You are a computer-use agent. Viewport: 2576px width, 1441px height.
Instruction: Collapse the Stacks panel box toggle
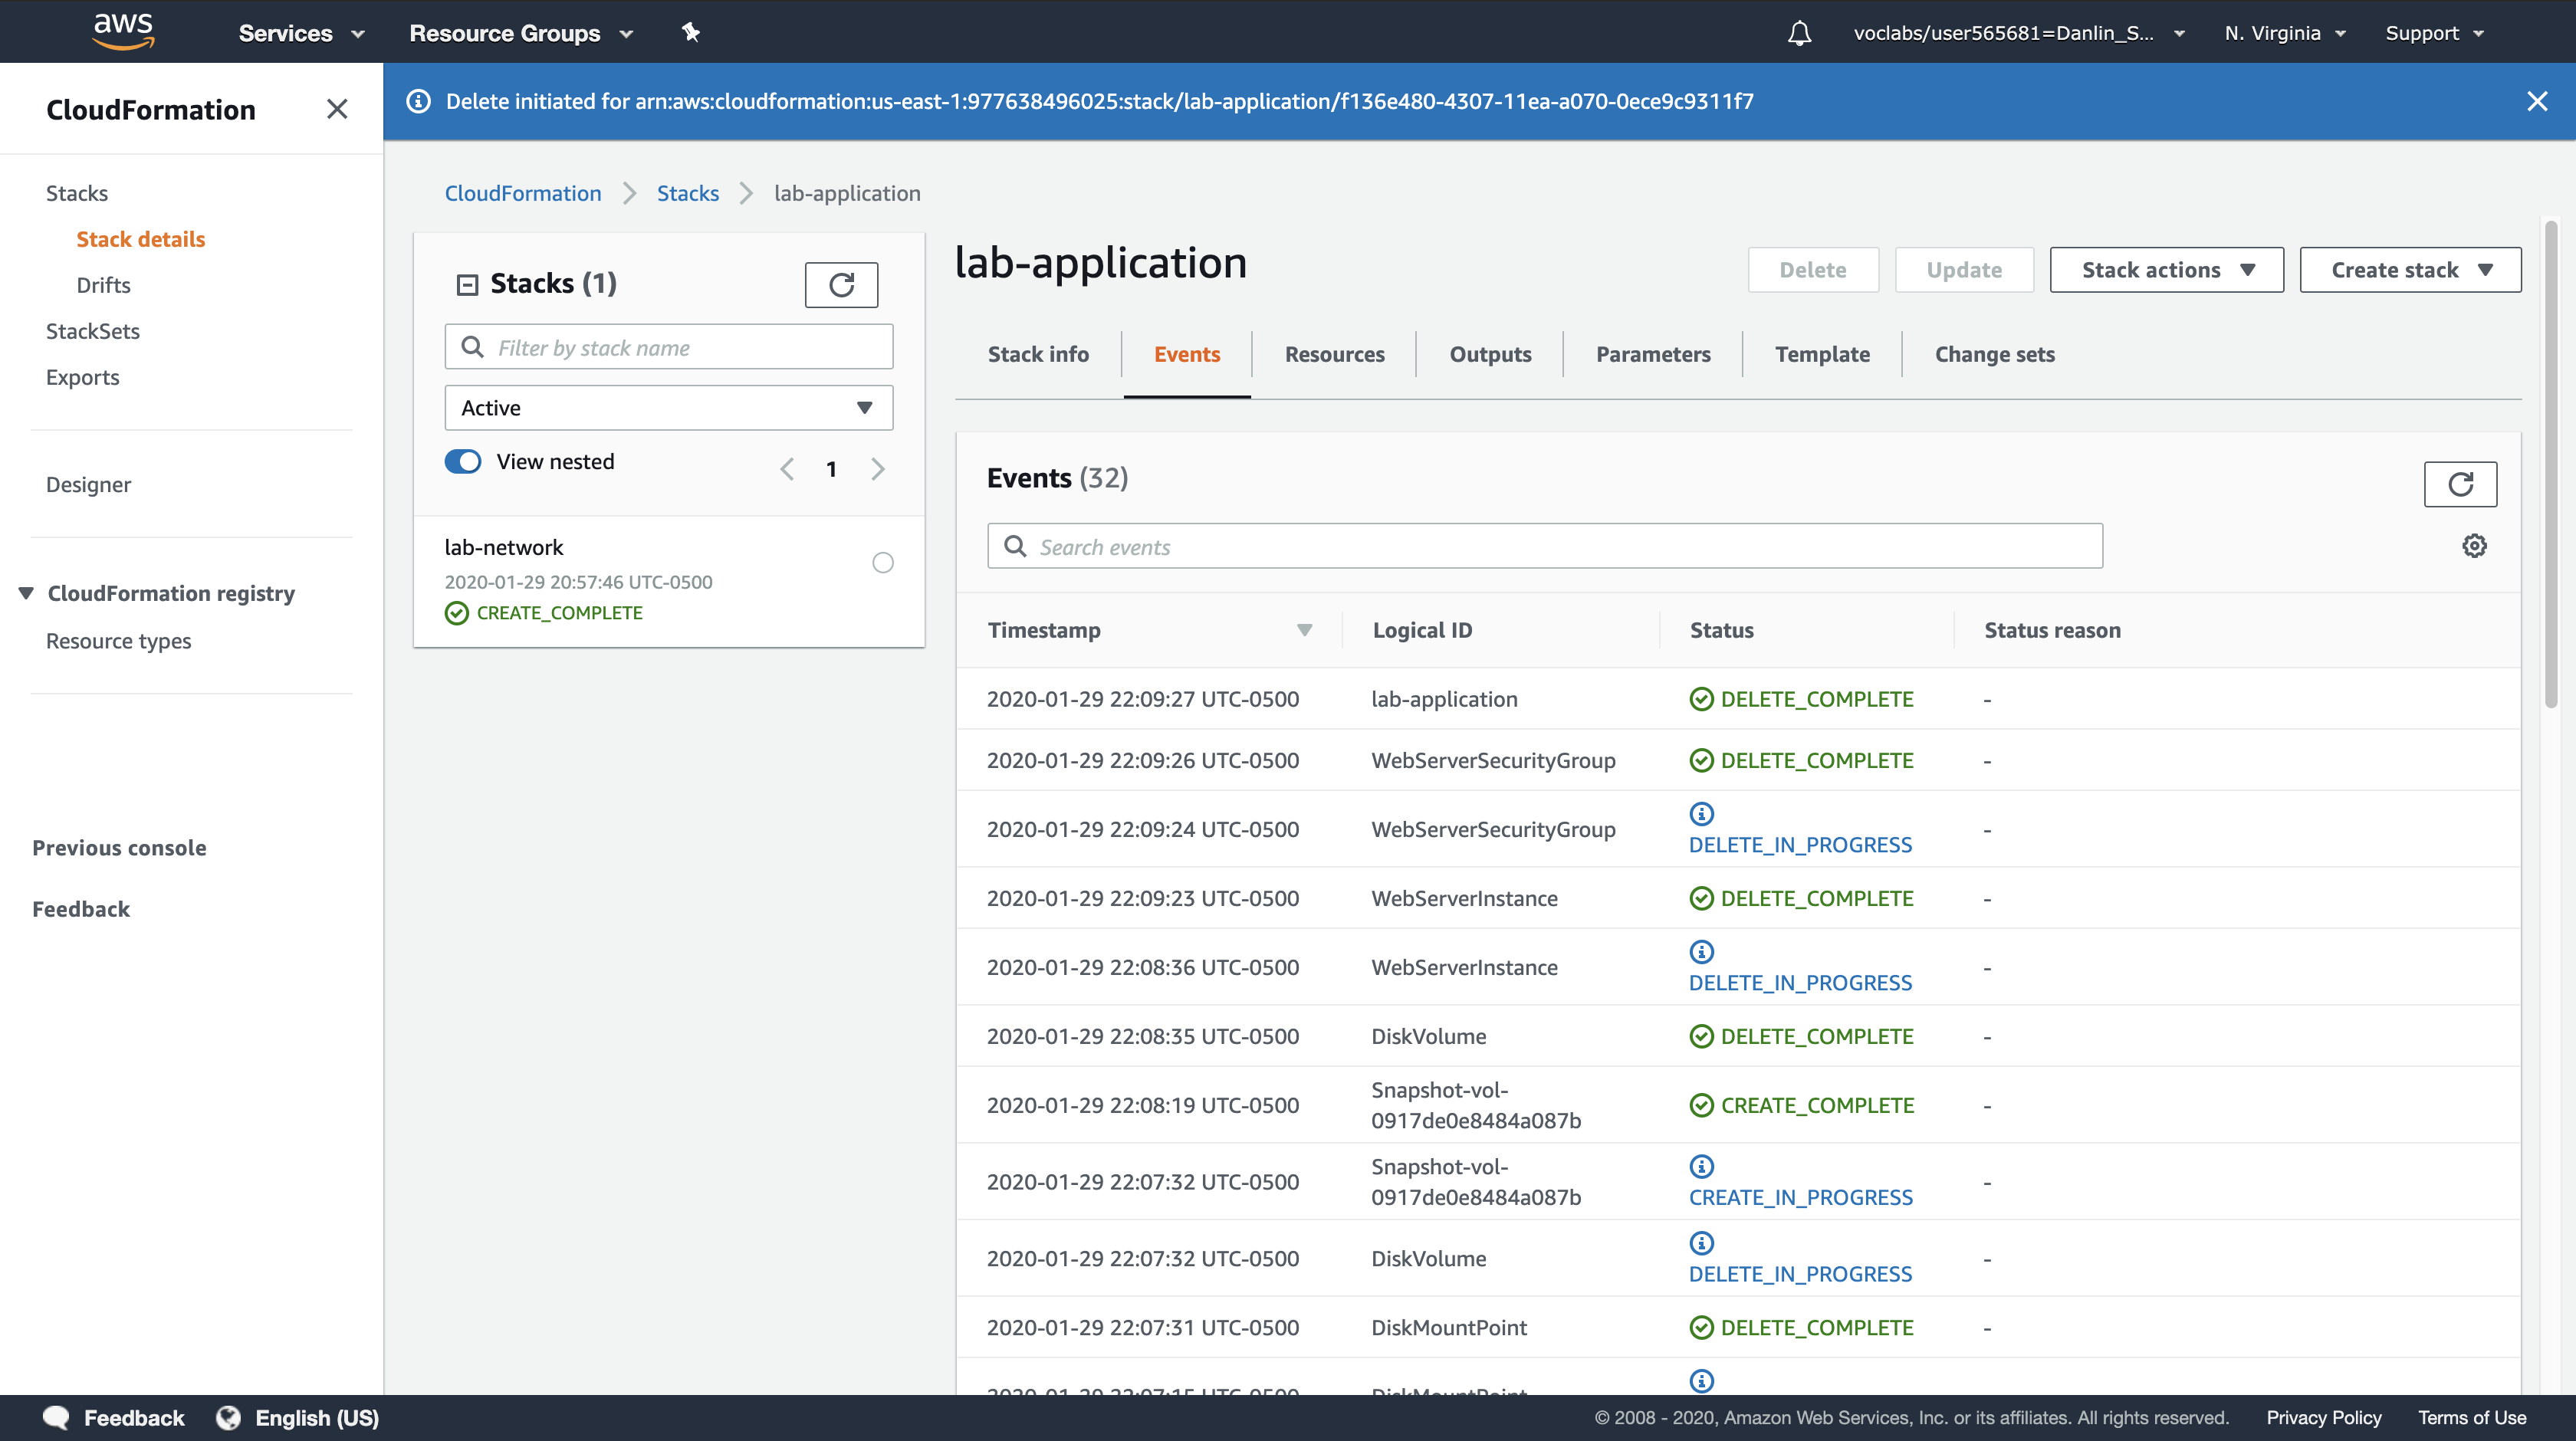click(467, 285)
